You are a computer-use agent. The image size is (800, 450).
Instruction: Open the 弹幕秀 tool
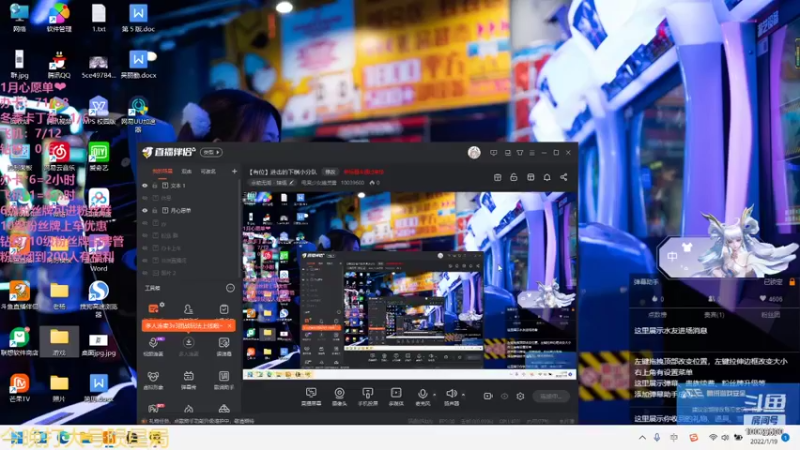coord(188,380)
